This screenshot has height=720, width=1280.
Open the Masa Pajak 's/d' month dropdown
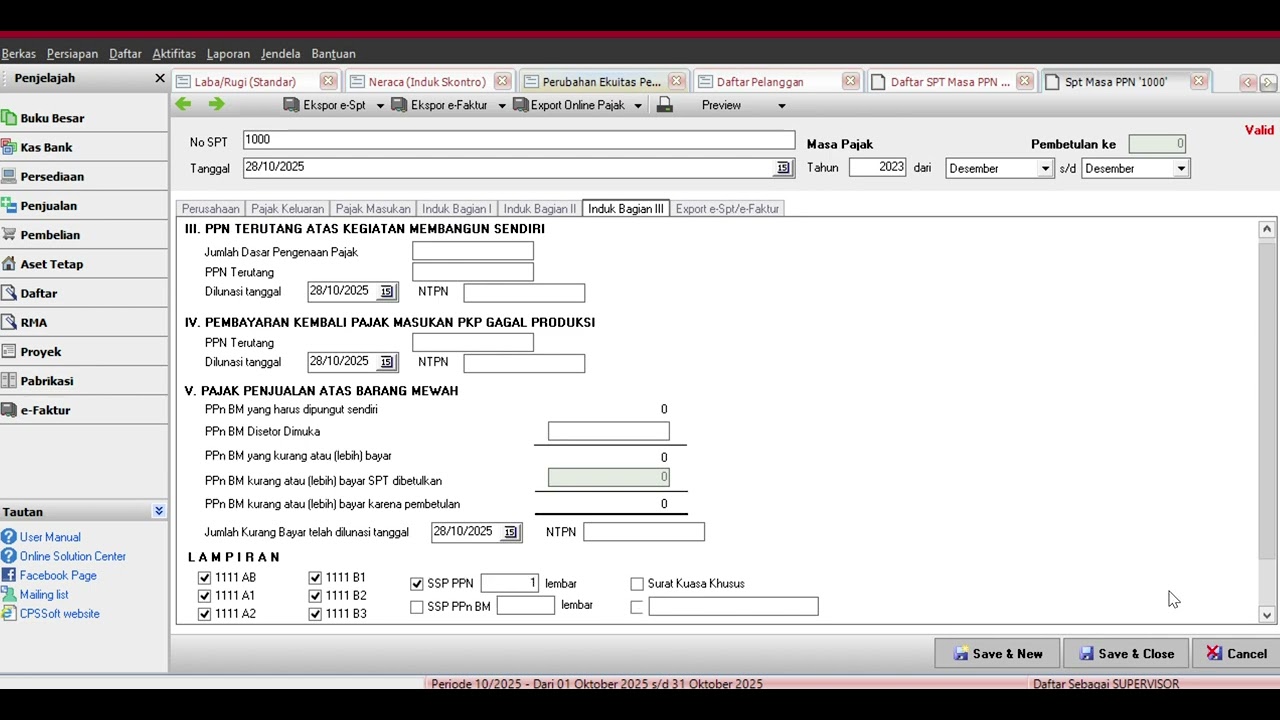pos(1181,169)
